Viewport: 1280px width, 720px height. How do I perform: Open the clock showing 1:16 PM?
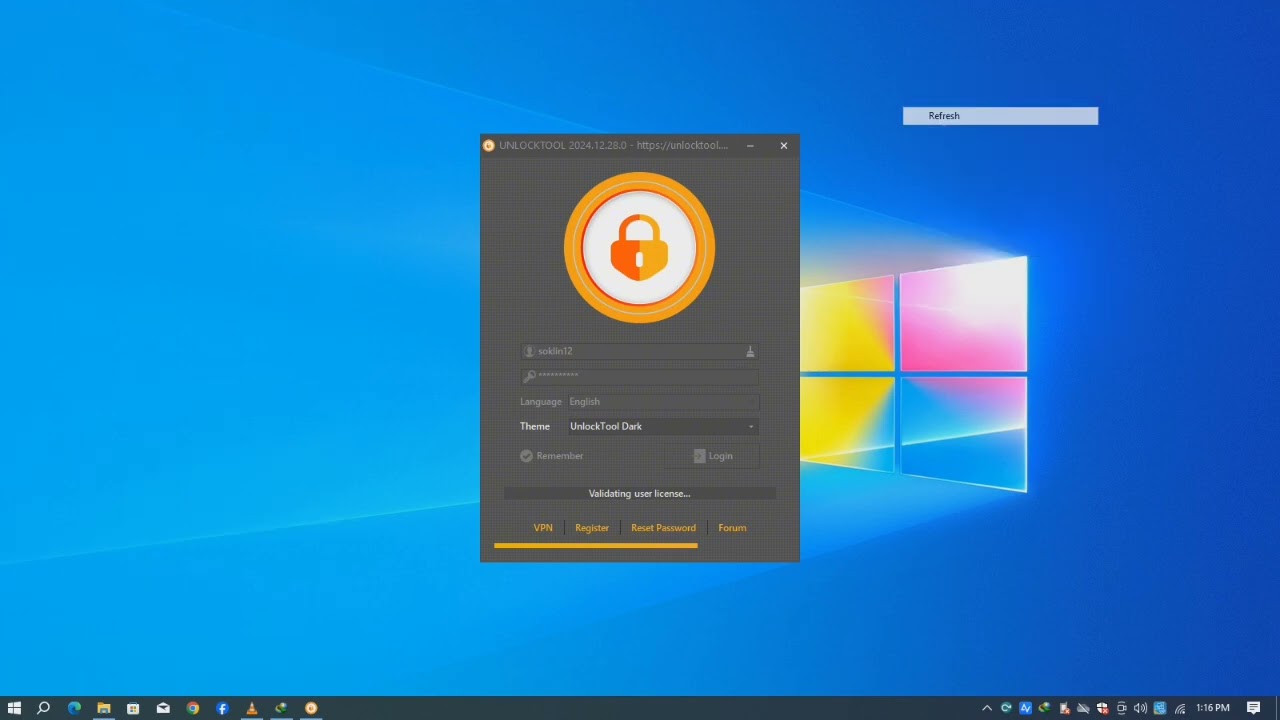click(x=1213, y=708)
